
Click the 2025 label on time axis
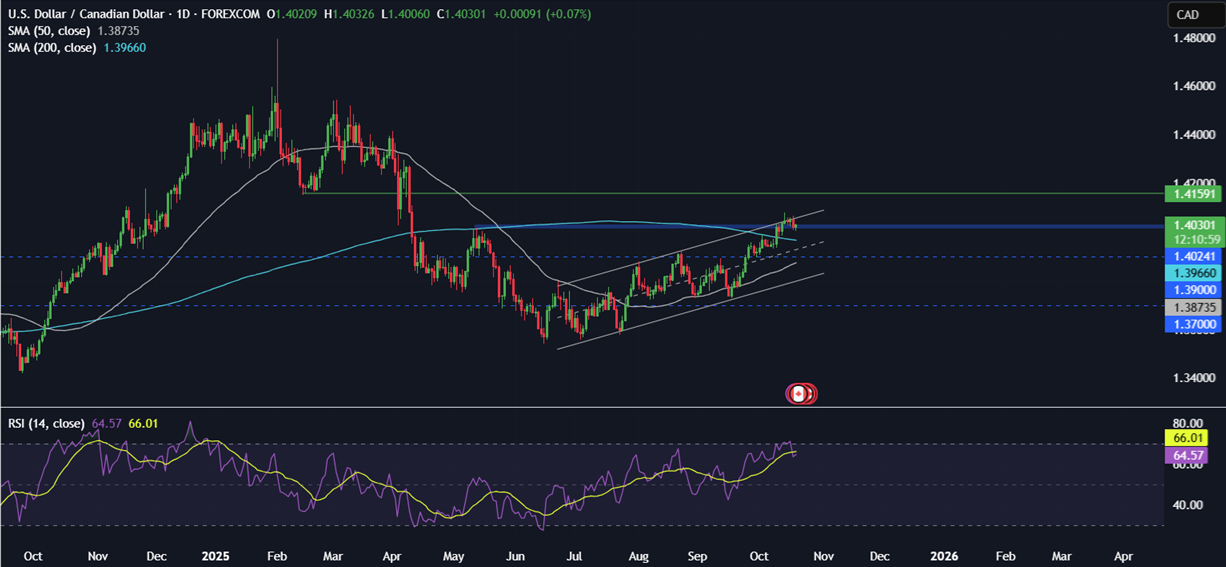[215, 553]
